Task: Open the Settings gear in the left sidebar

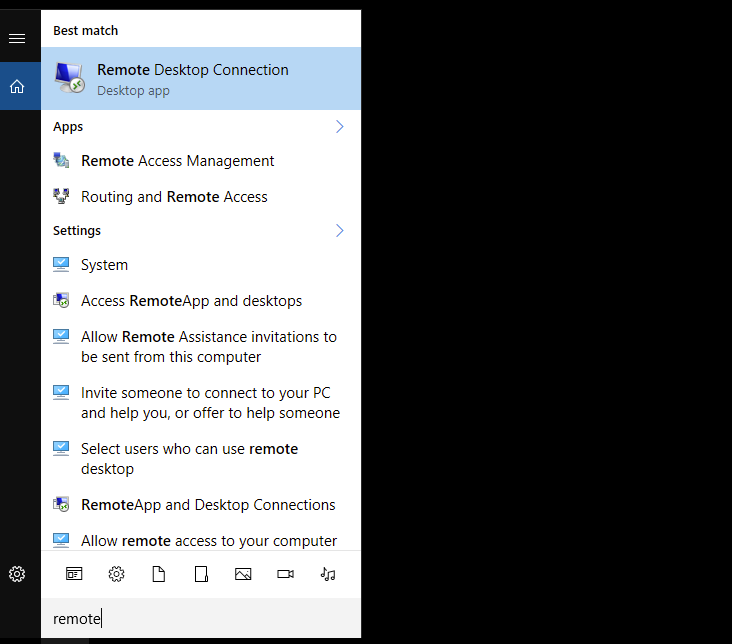Action: point(17,574)
